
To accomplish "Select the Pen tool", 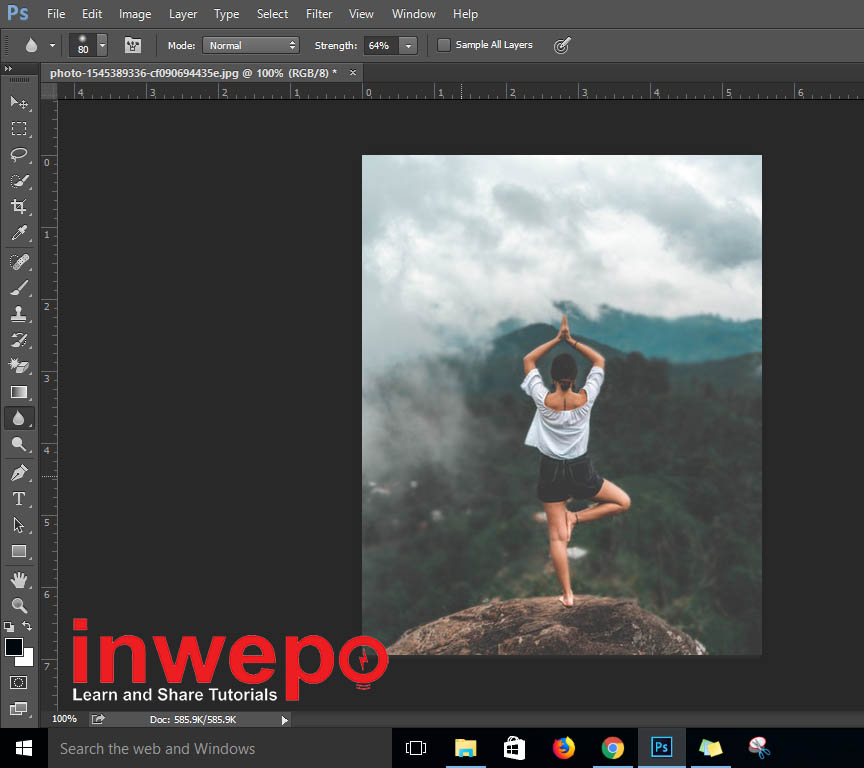I will pos(19,472).
